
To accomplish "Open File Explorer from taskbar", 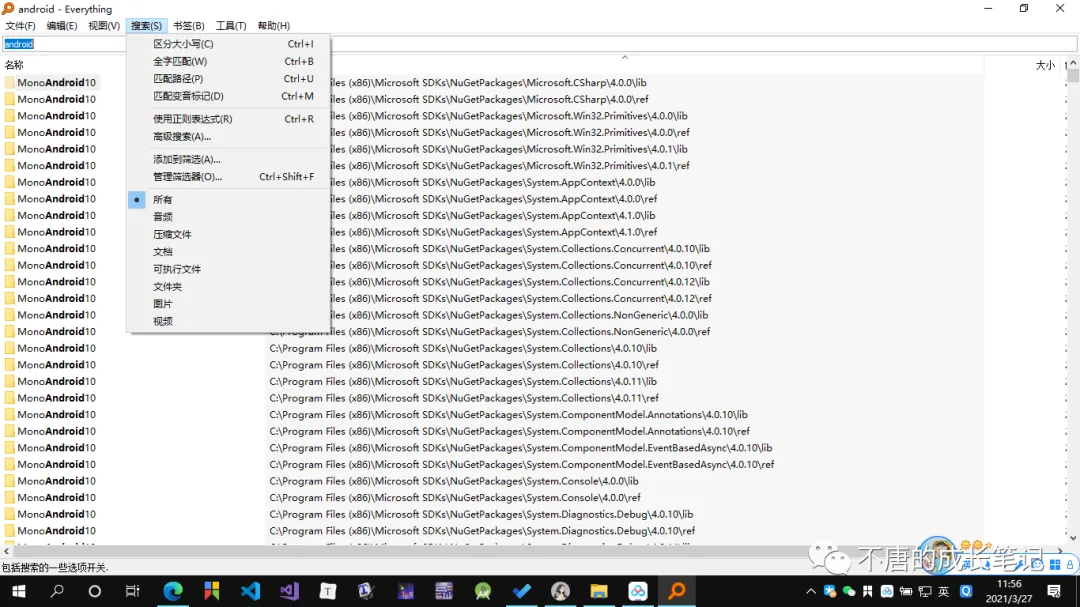I will pyautogui.click(x=599, y=591).
